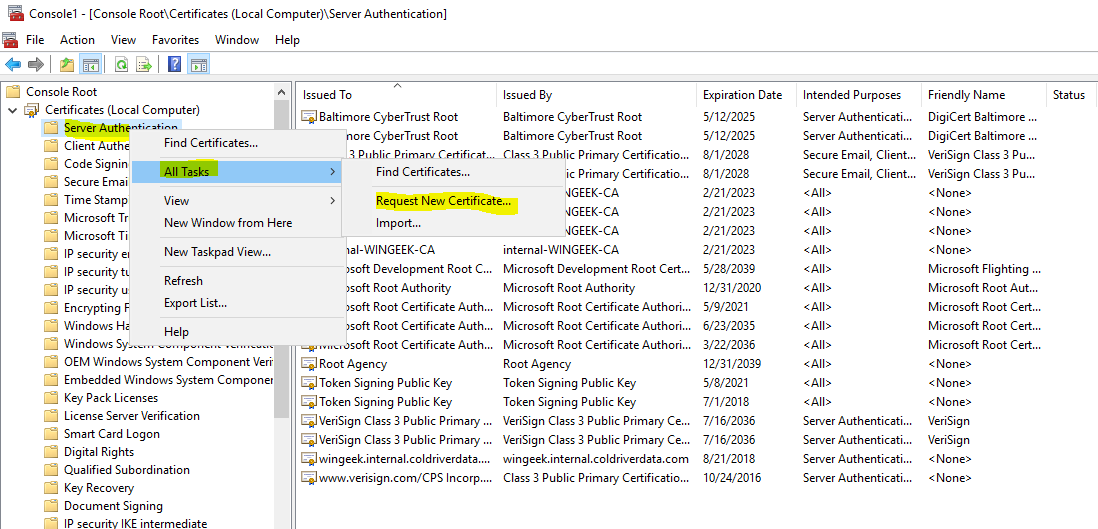This screenshot has width=1098, height=529.
Task: Open the Favorites menu
Action: [175, 40]
